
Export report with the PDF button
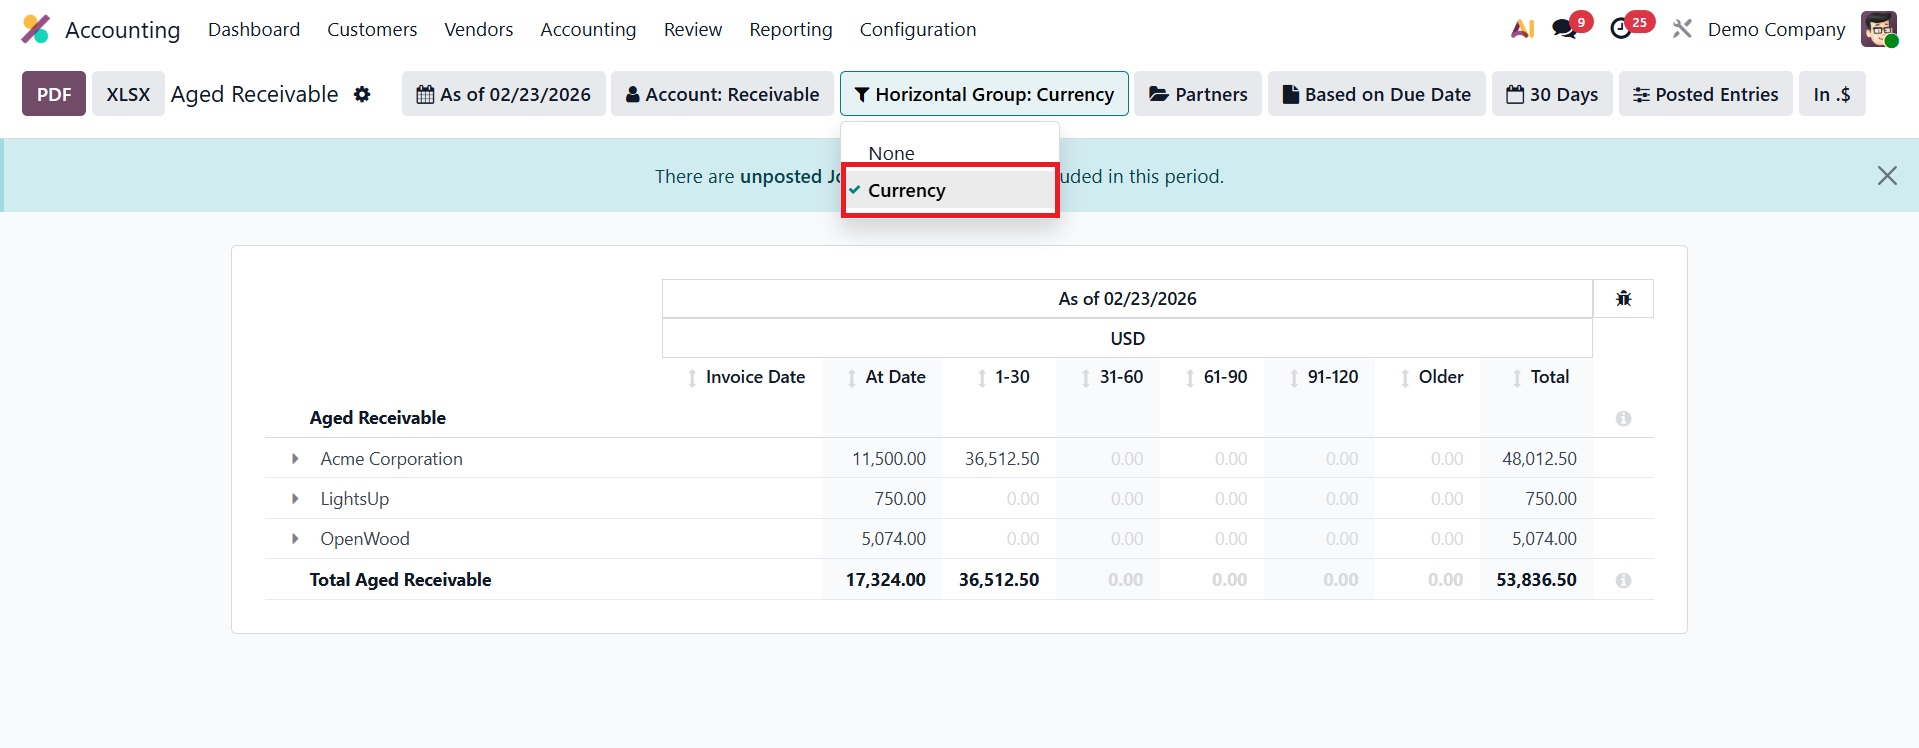(54, 94)
